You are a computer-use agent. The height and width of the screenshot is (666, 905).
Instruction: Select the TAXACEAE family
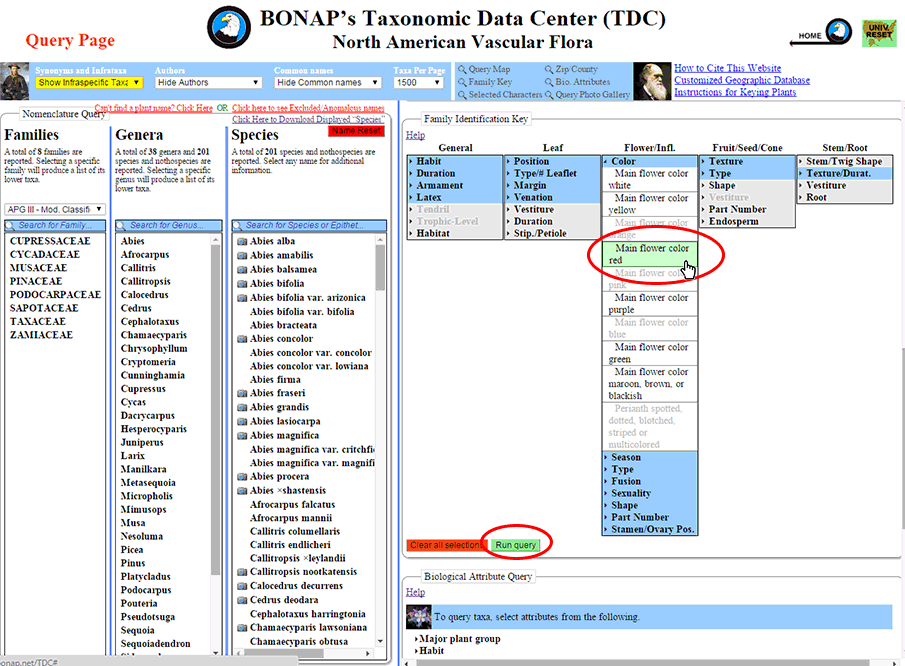(38, 321)
